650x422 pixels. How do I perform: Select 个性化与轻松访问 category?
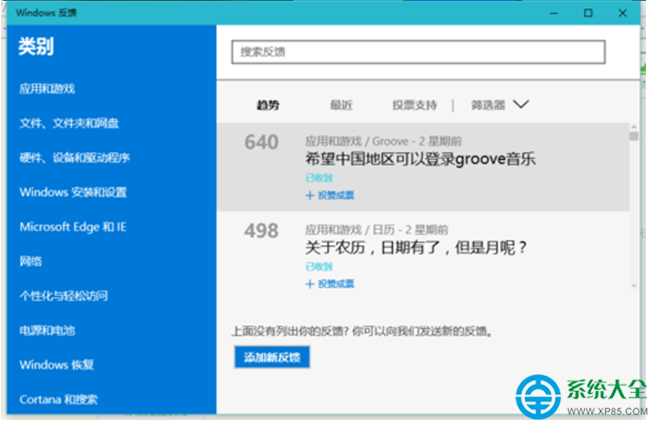click(x=63, y=296)
